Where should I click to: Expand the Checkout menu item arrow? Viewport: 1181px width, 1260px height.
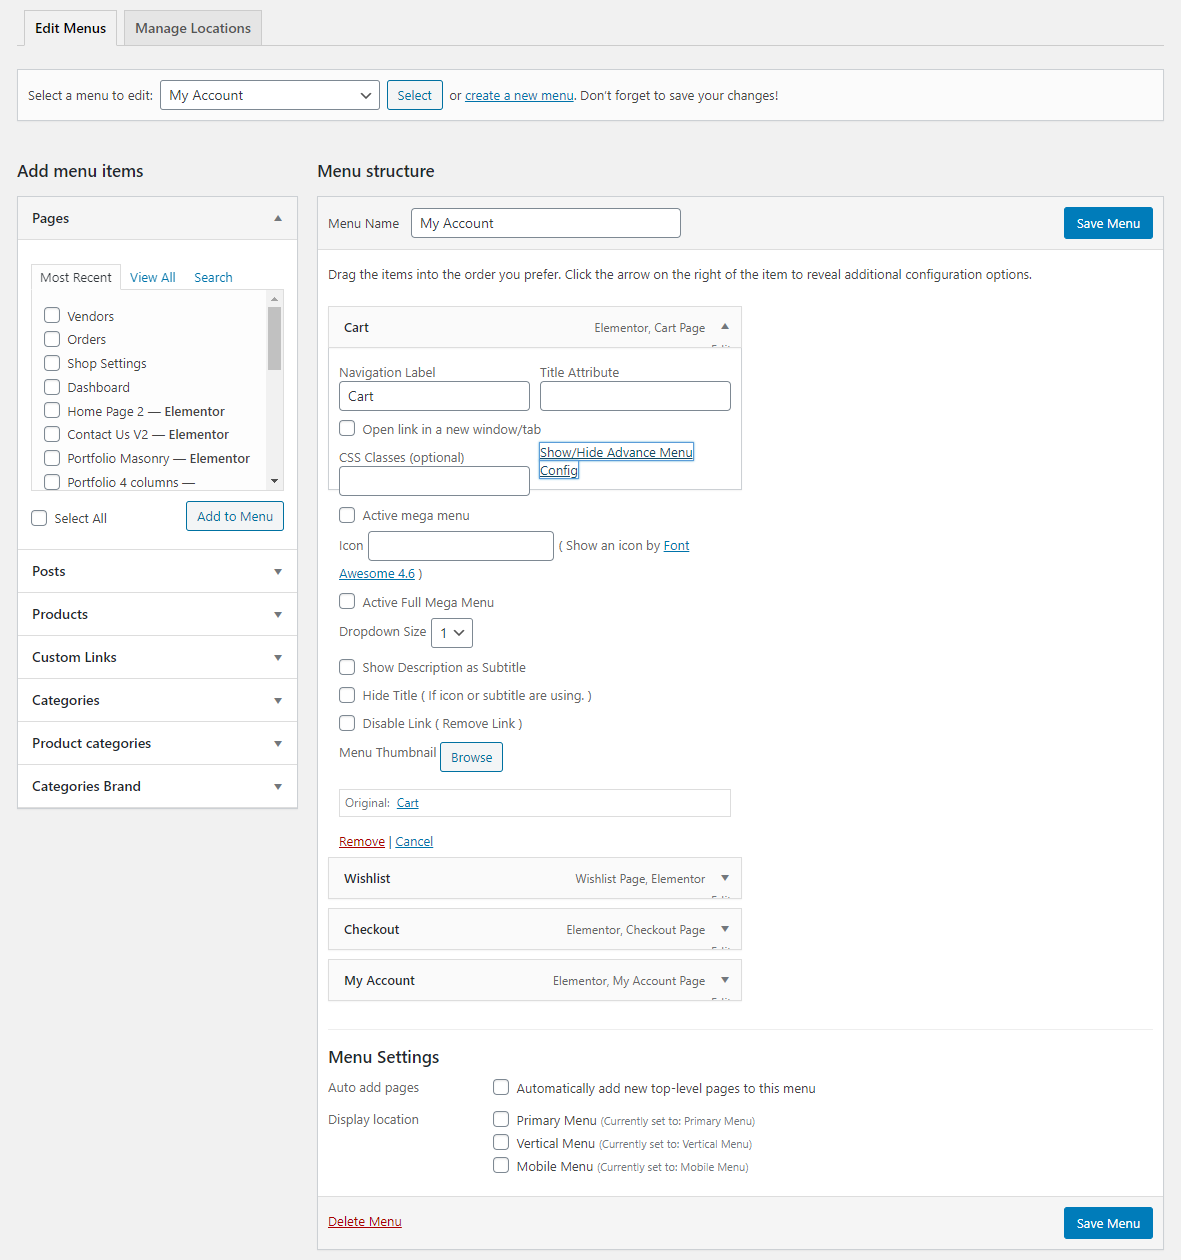coord(725,929)
